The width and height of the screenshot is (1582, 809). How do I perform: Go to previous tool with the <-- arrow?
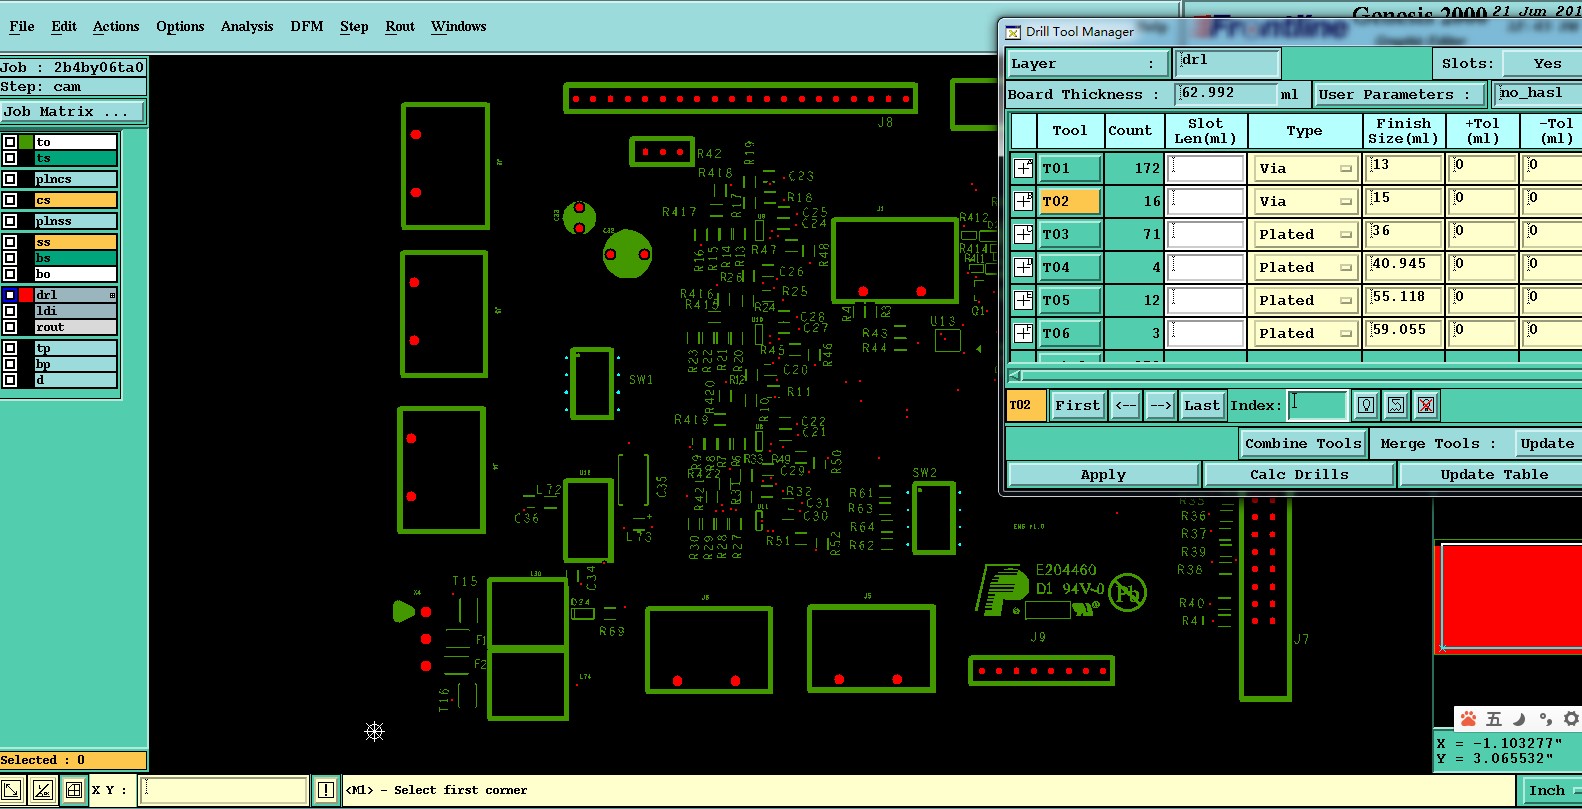click(1126, 405)
